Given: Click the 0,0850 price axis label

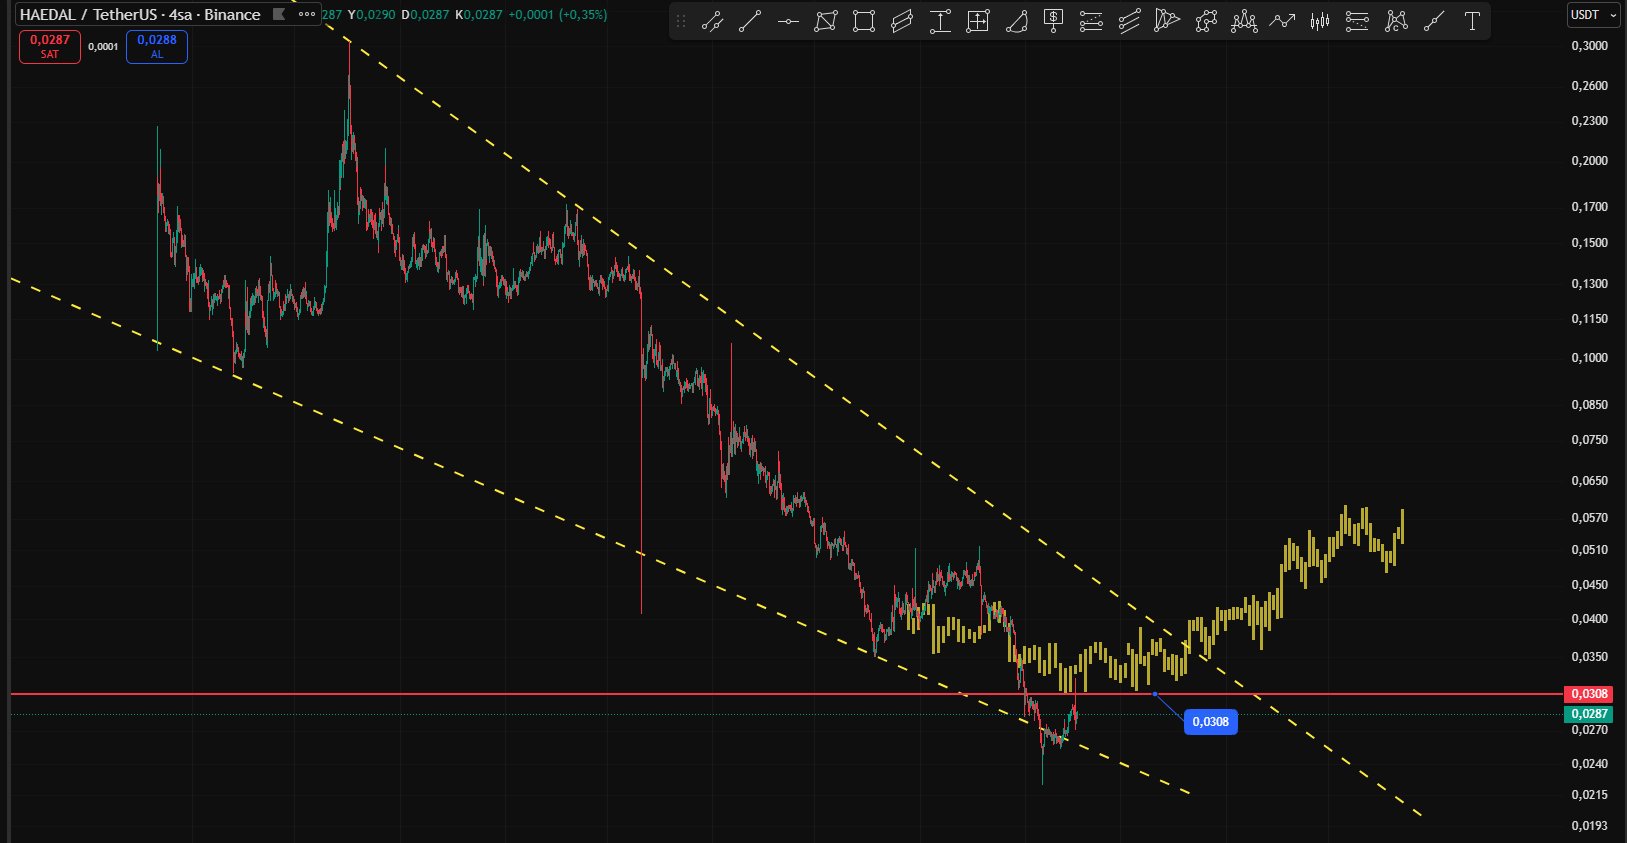Looking at the screenshot, I should [x=1590, y=405].
